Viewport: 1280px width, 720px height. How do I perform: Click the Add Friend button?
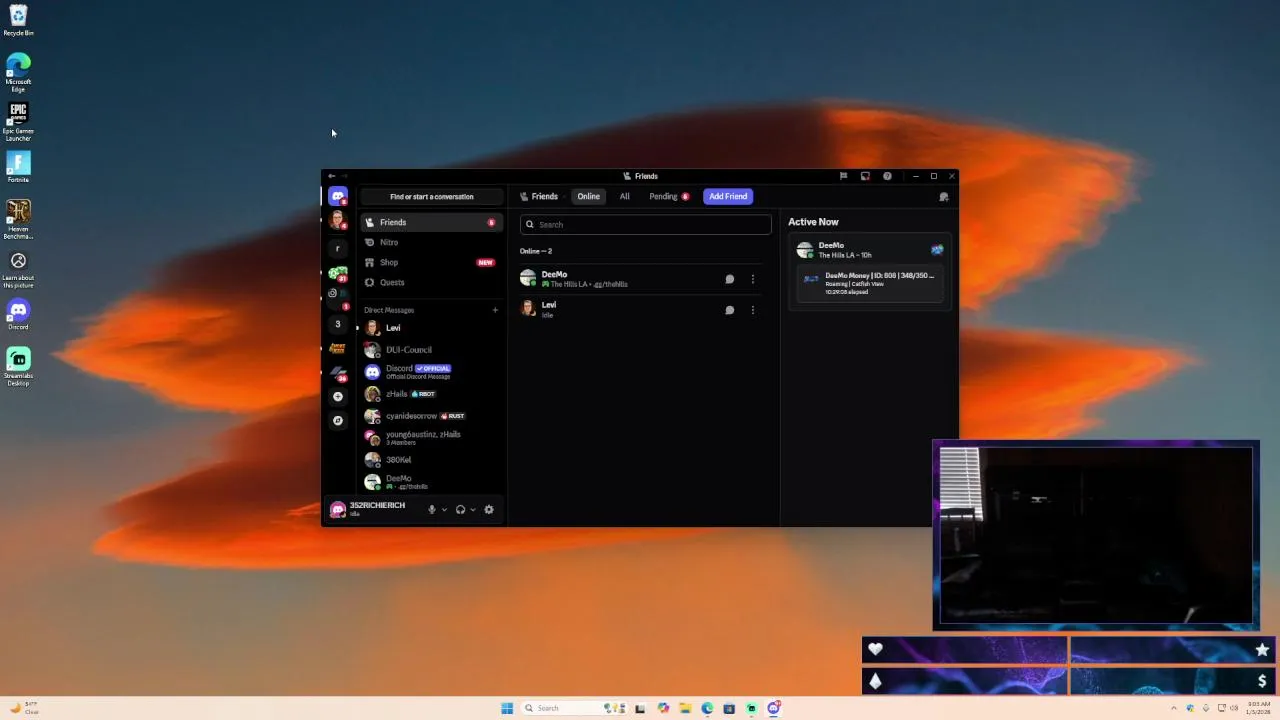coord(728,197)
